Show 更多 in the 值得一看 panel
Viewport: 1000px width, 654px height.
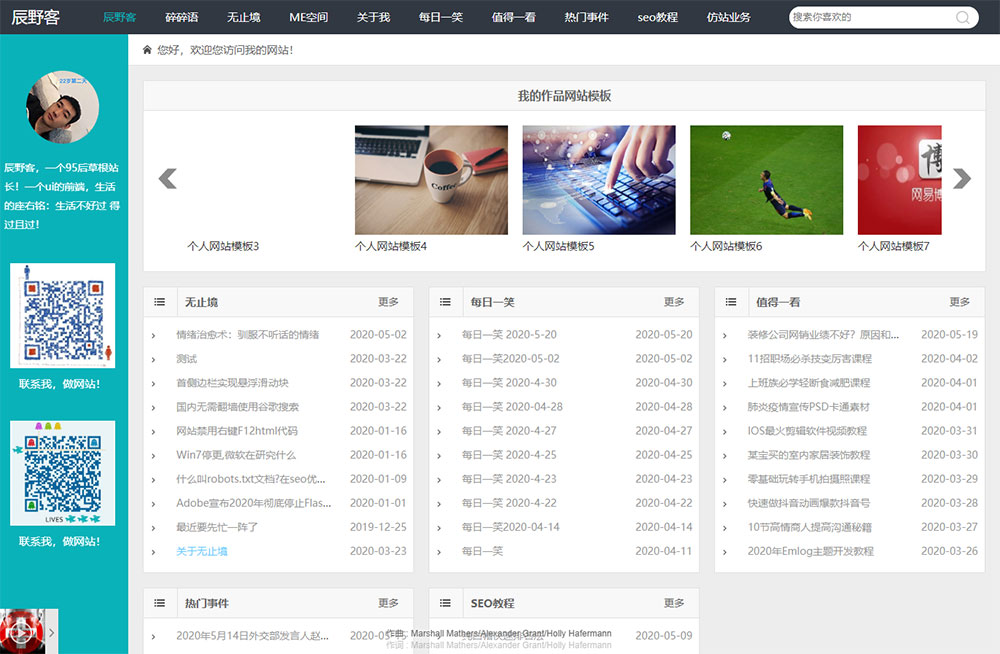click(x=959, y=302)
